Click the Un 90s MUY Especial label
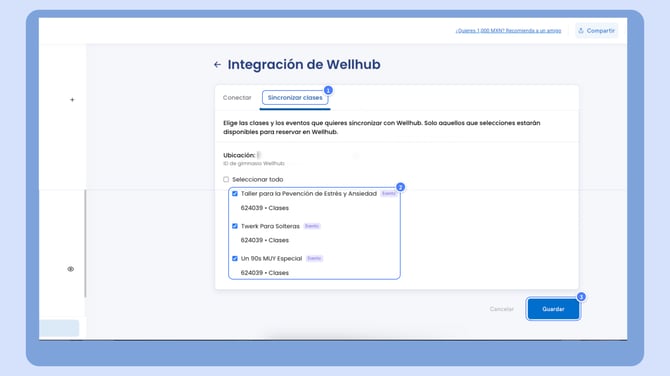Viewport: 670px width, 376px height. click(x=271, y=258)
